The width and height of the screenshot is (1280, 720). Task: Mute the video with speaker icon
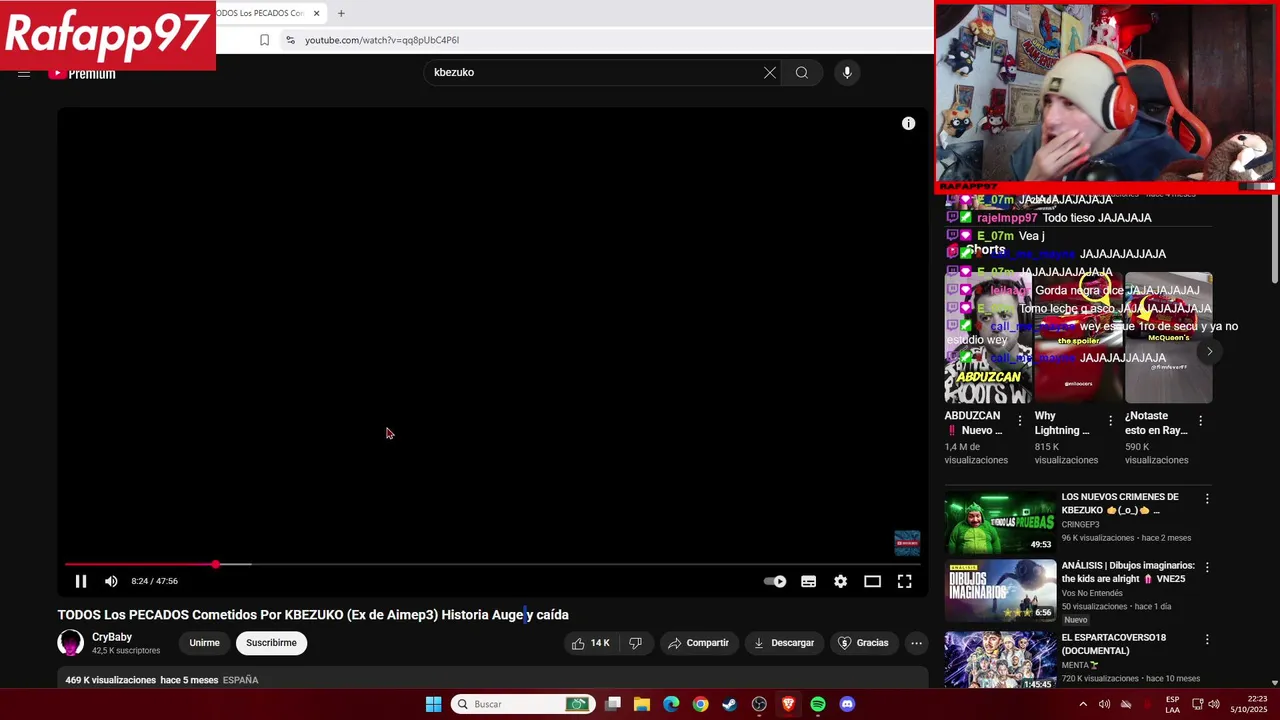[111, 581]
